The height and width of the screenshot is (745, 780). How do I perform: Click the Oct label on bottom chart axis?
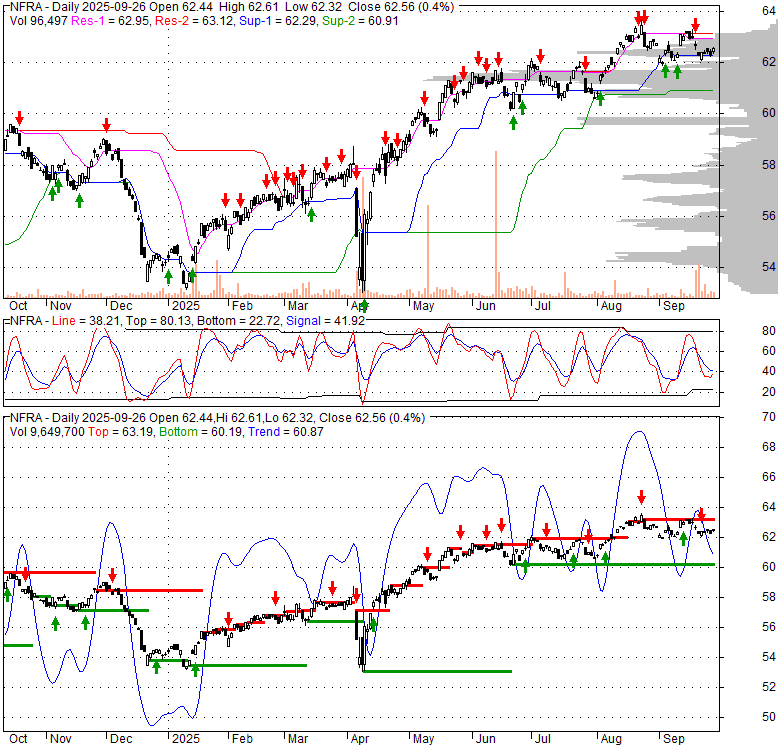(18, 739)
